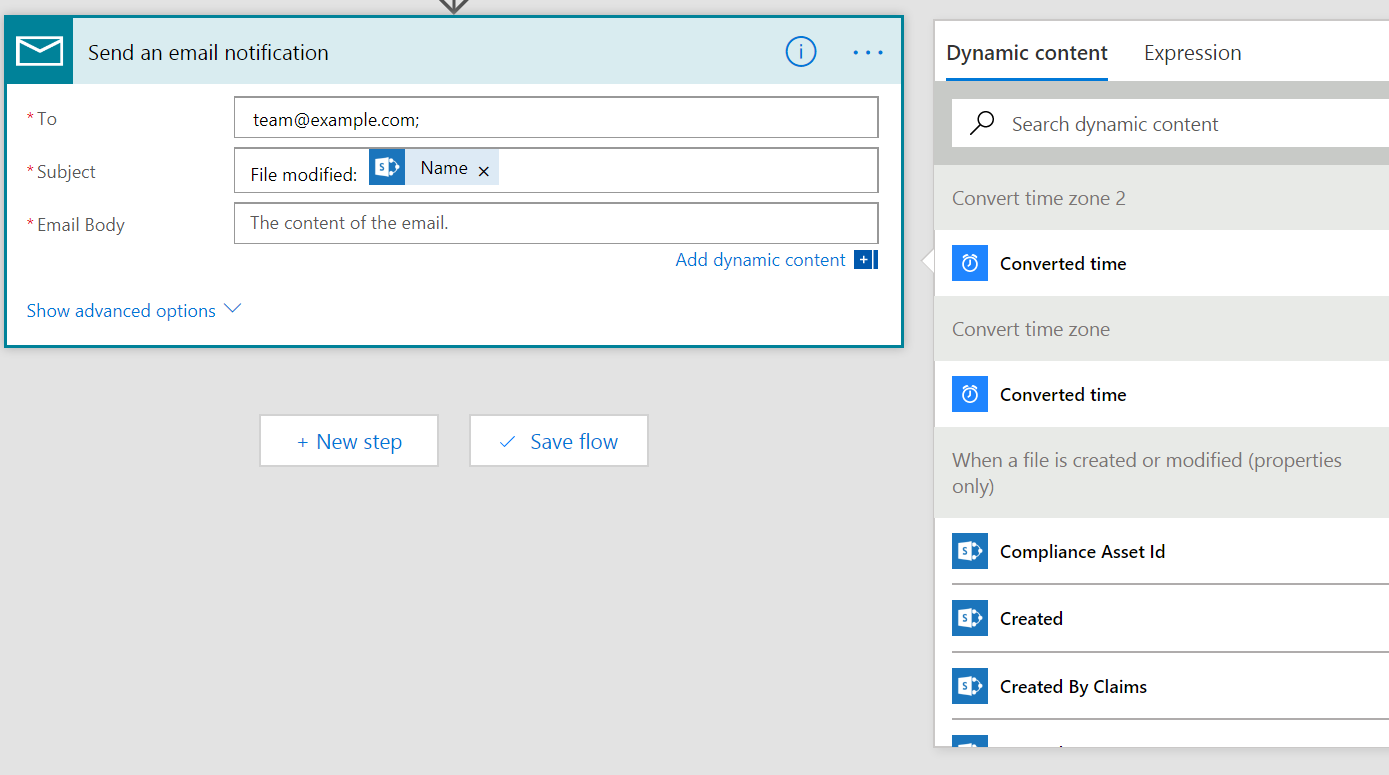Image resolution: width=1389 pixels, height=775 pixels.
Task: Open the info icon on email action
Action: [800, 52]
